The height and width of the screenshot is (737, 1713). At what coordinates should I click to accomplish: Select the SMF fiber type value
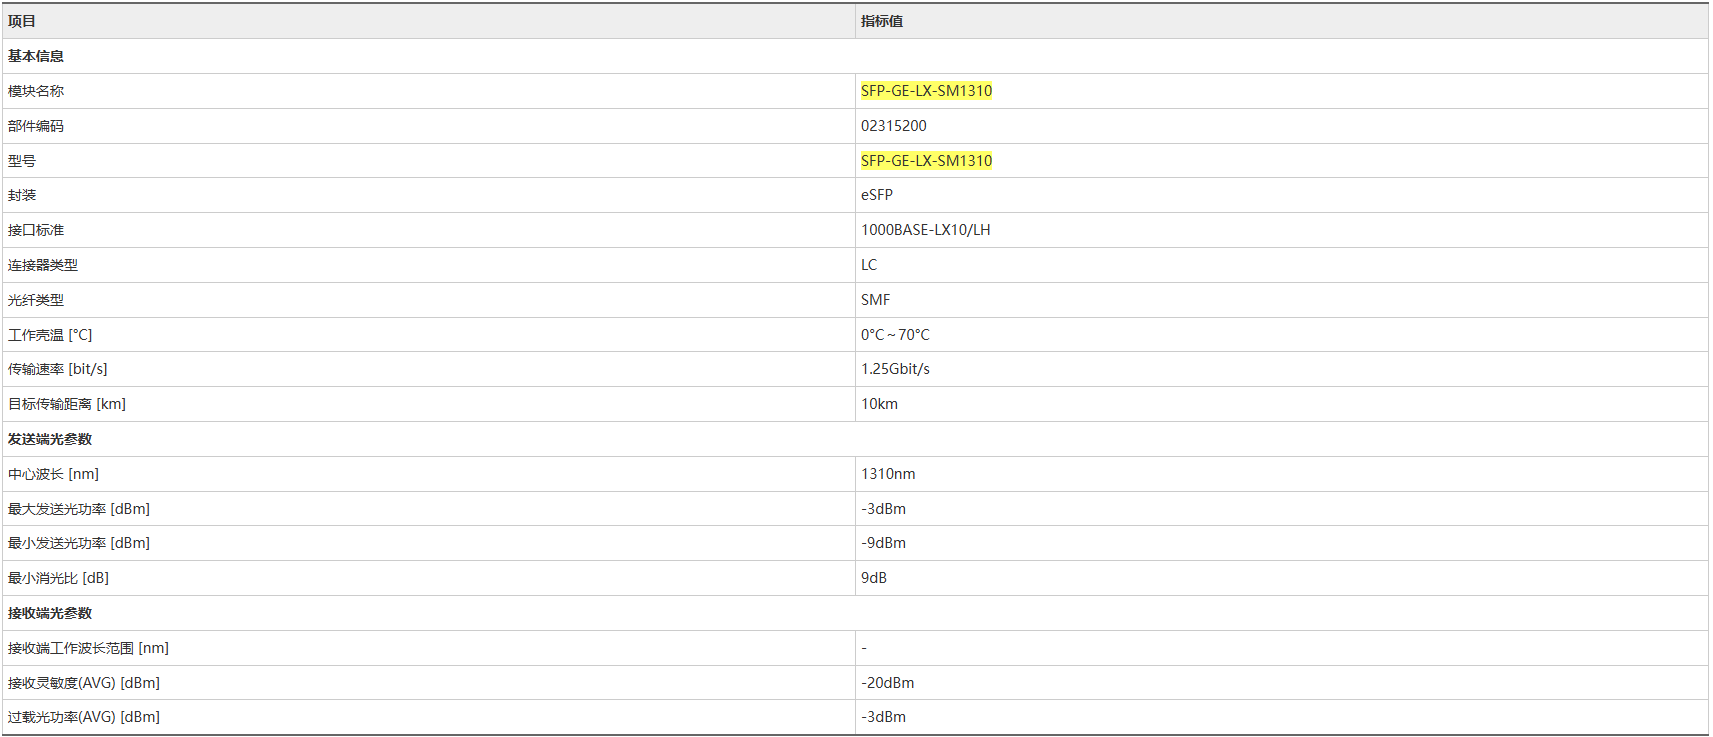pos(875,300)
